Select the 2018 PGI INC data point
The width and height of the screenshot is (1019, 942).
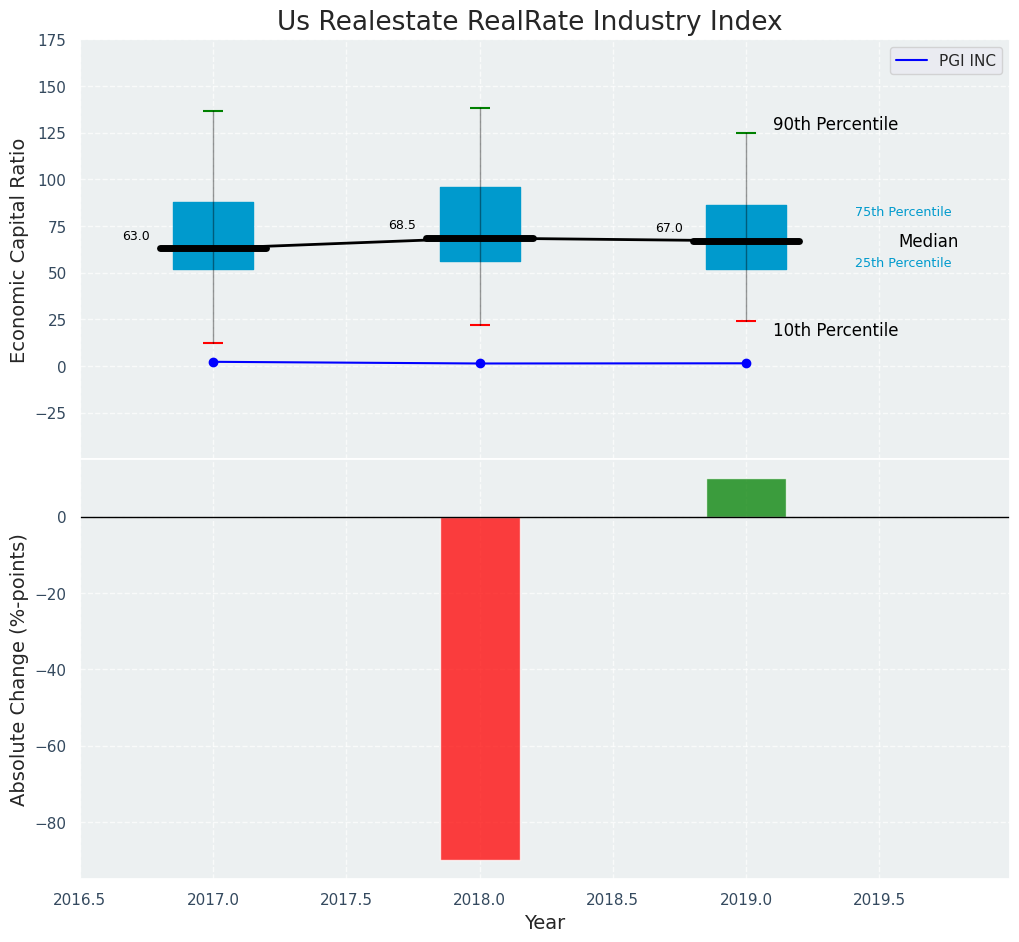(480, 363)
